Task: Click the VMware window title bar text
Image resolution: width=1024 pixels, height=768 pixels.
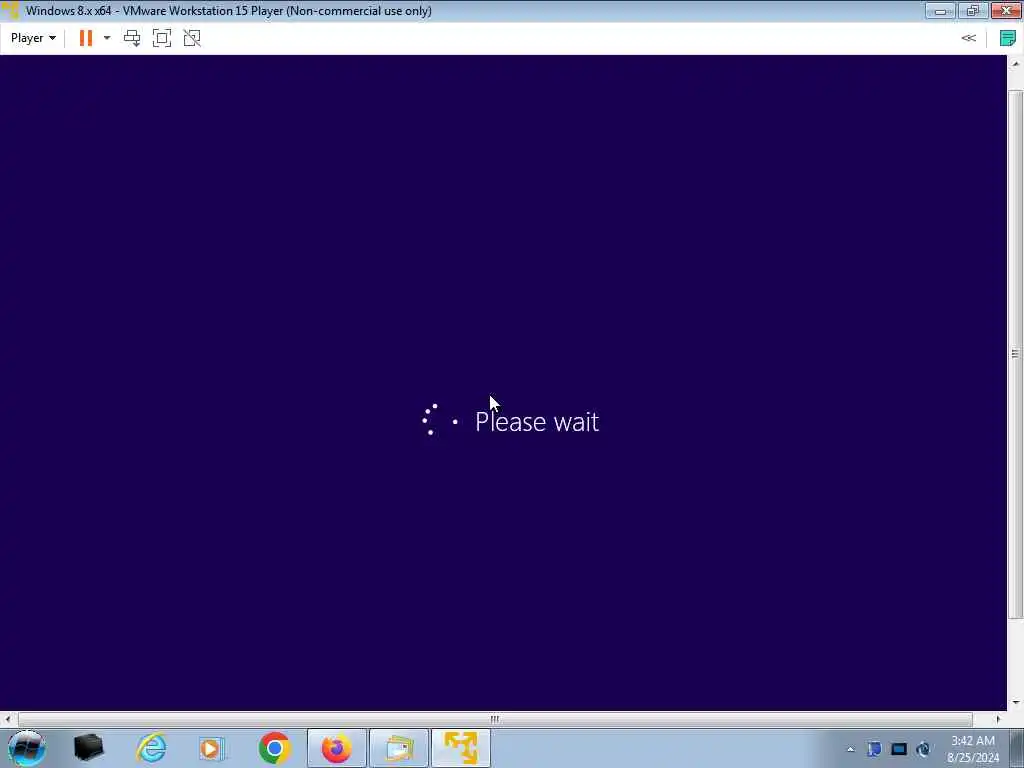Action: click(x=229, y=11)
